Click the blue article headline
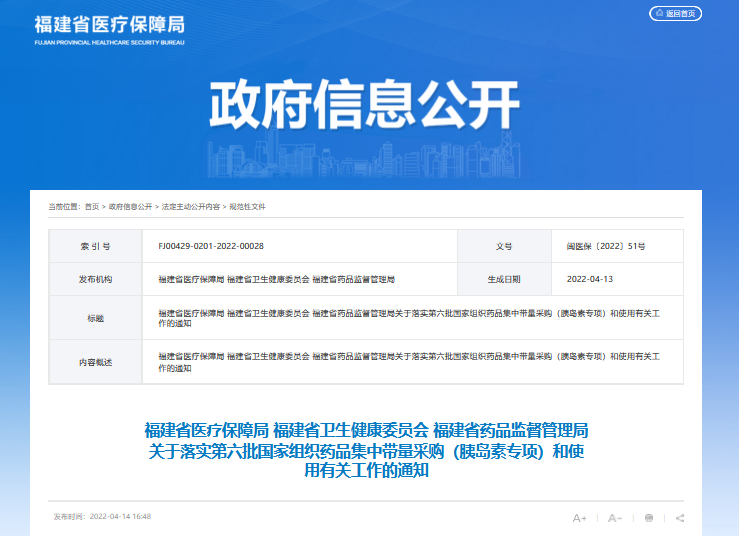 366,450
